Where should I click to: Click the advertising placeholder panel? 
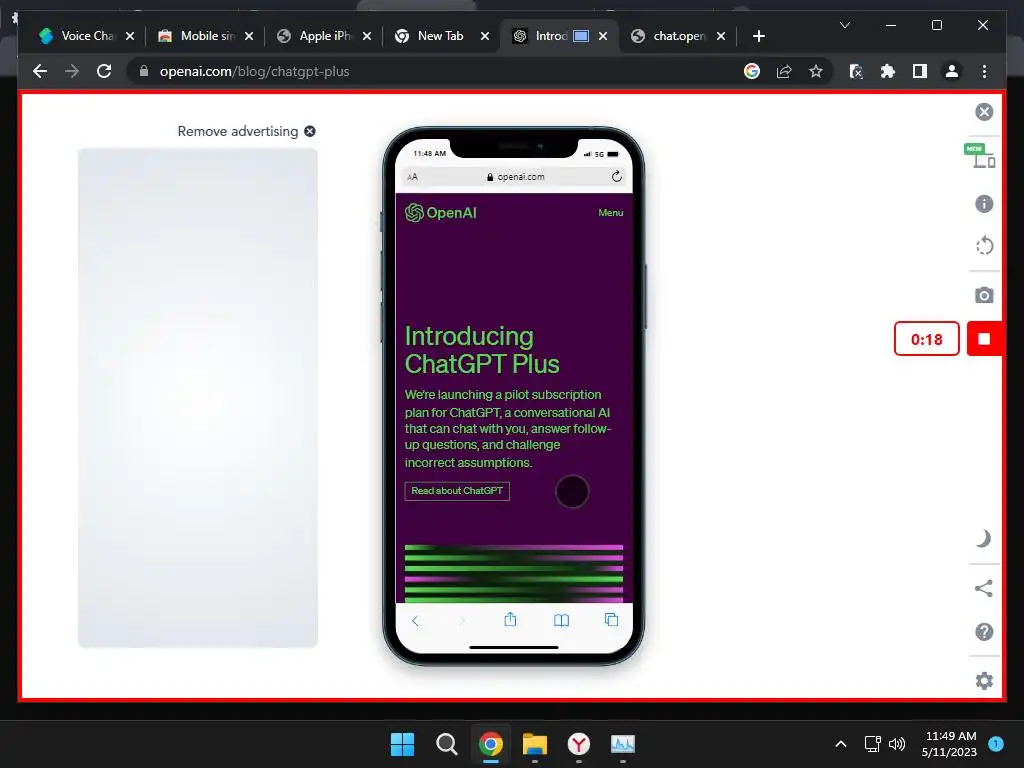click(x=198, y=398)
